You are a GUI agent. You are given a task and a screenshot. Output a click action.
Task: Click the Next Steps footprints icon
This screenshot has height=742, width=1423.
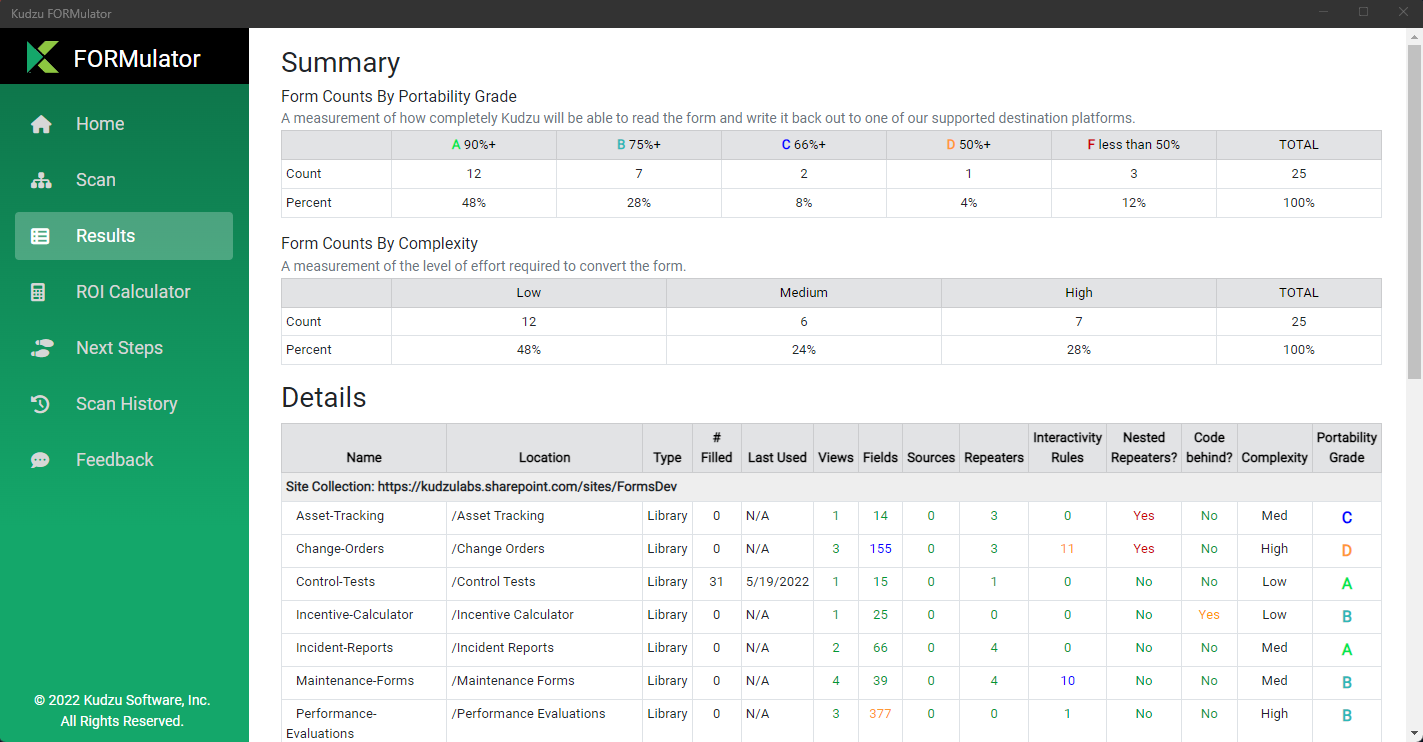coord(41,348)
